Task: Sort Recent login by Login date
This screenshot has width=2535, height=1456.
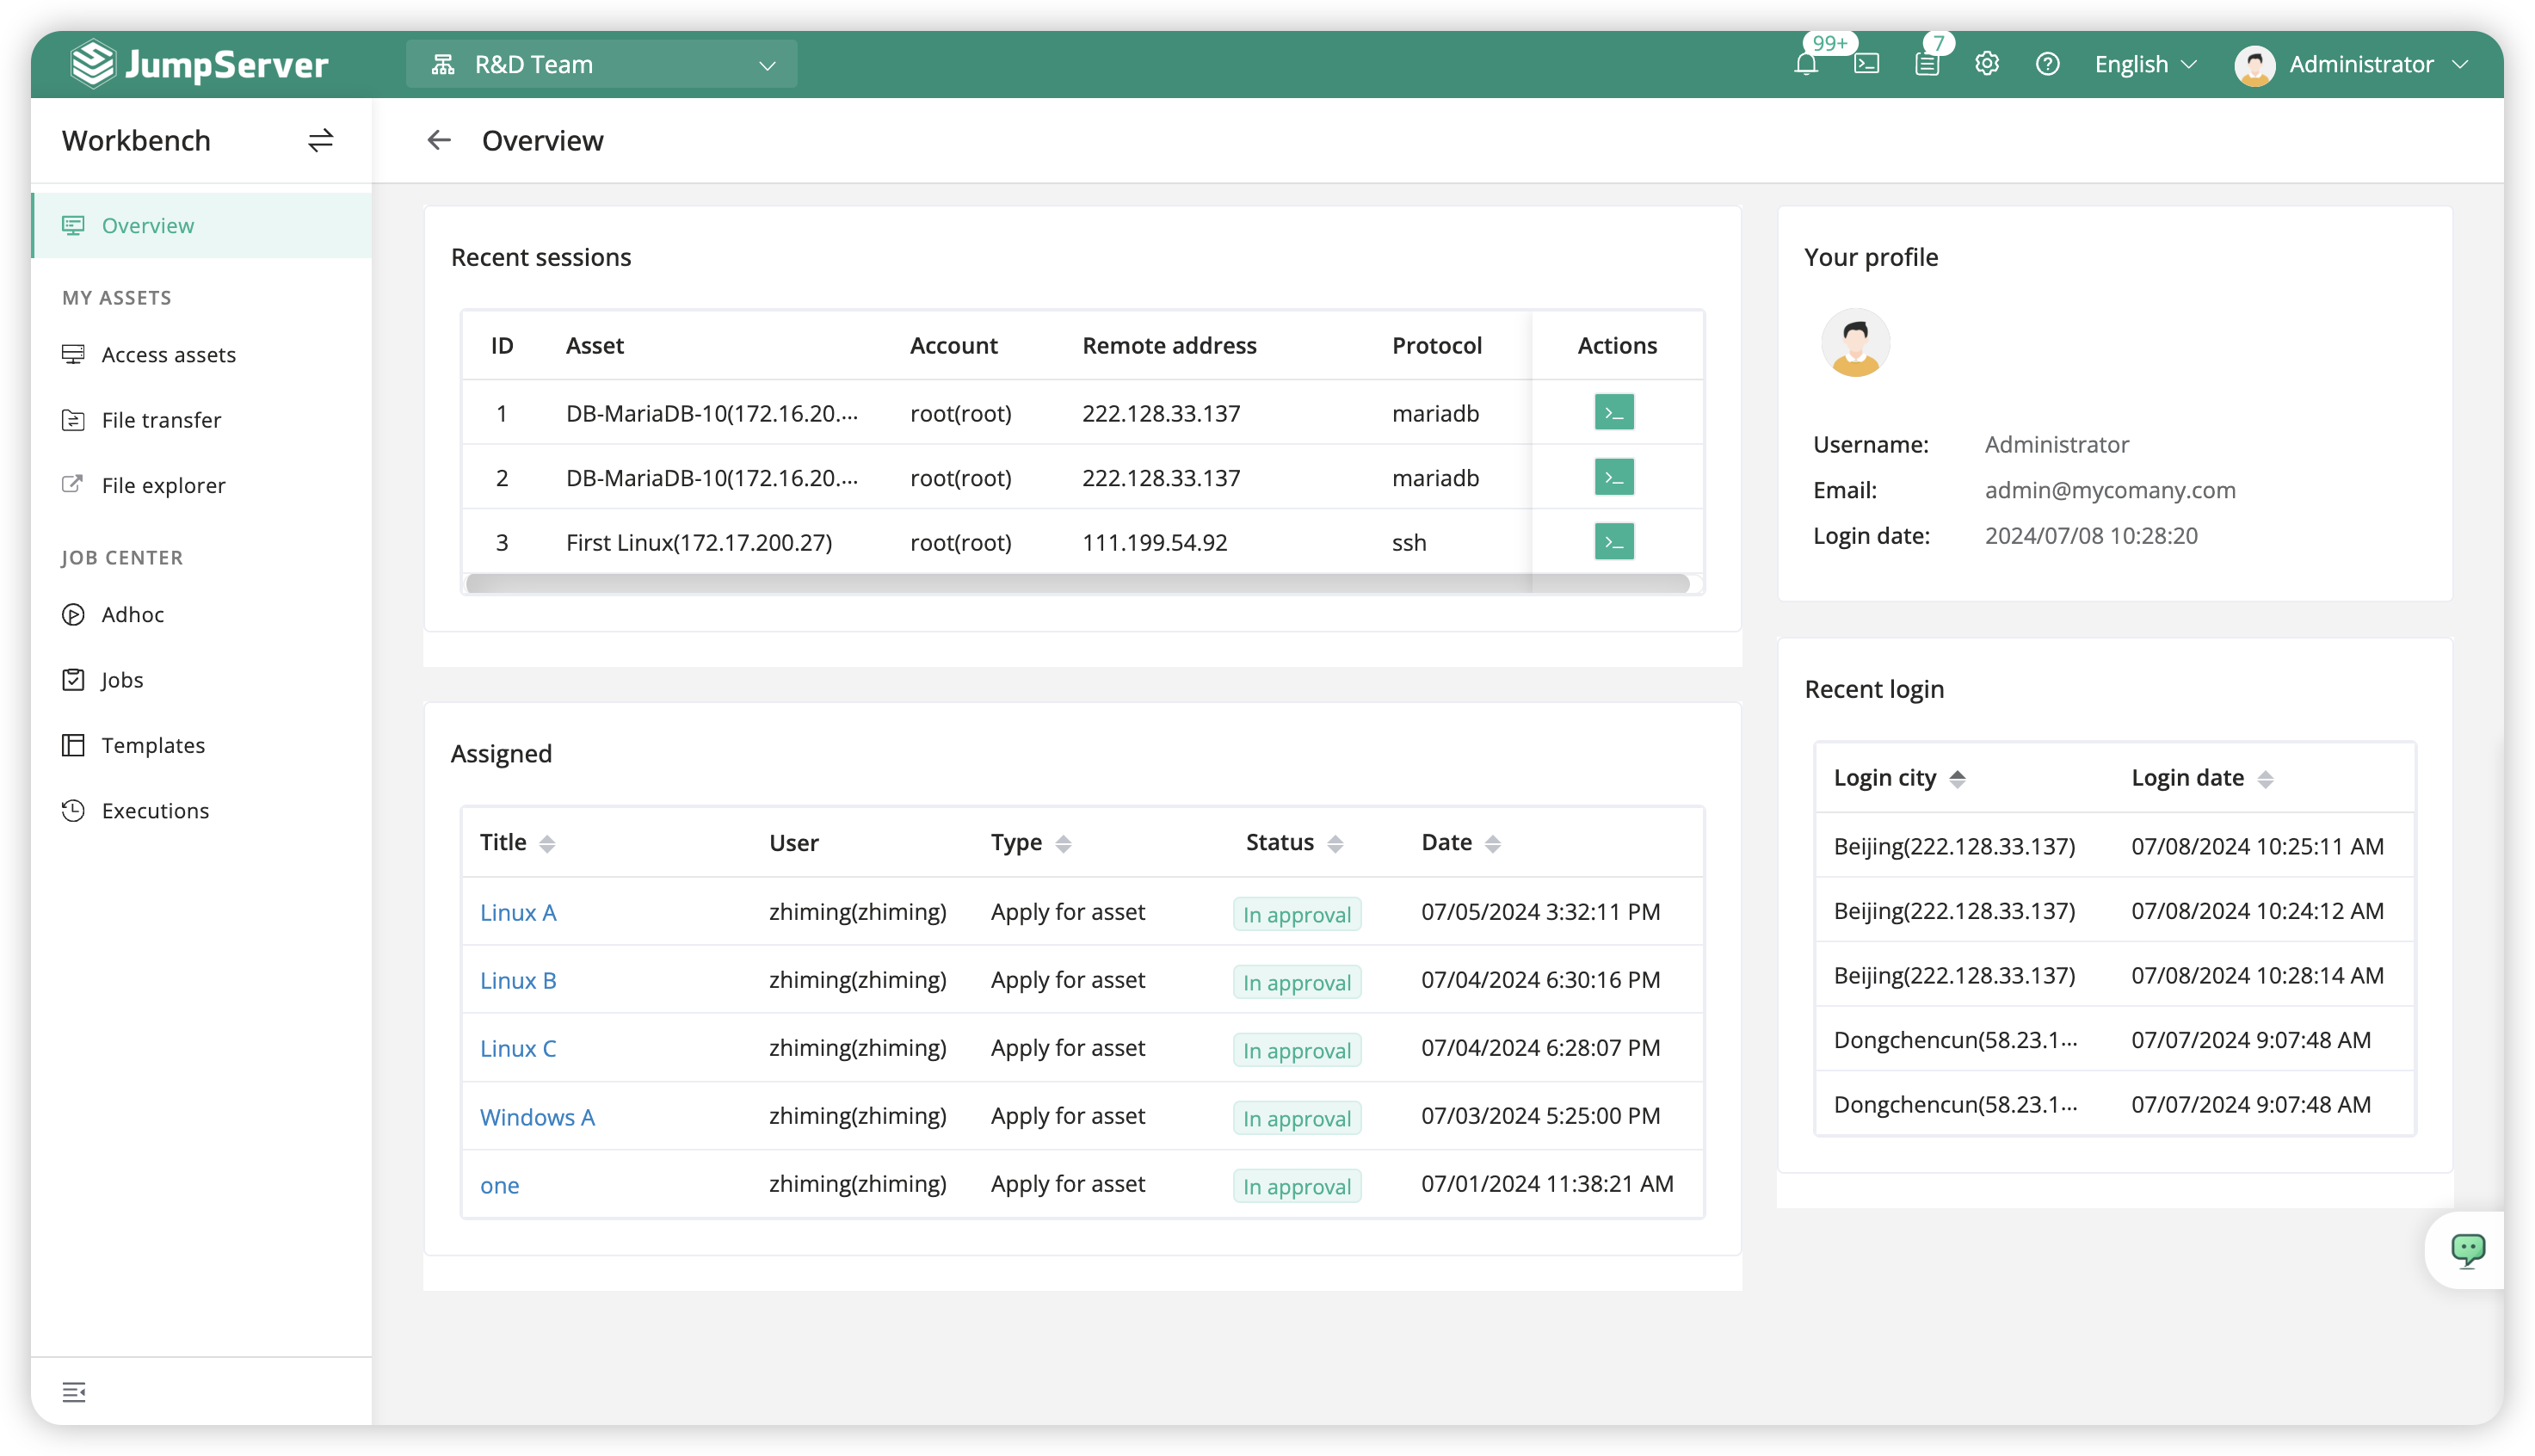Action: click(x=2265, y=779)
